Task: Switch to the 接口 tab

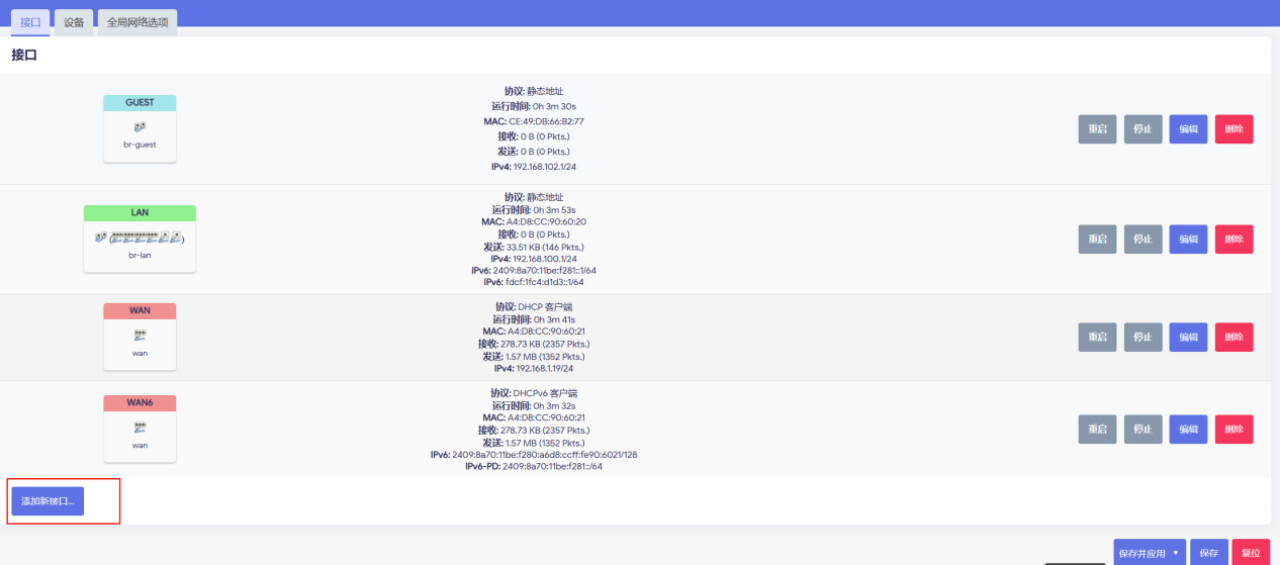Action: pos(30,22)
